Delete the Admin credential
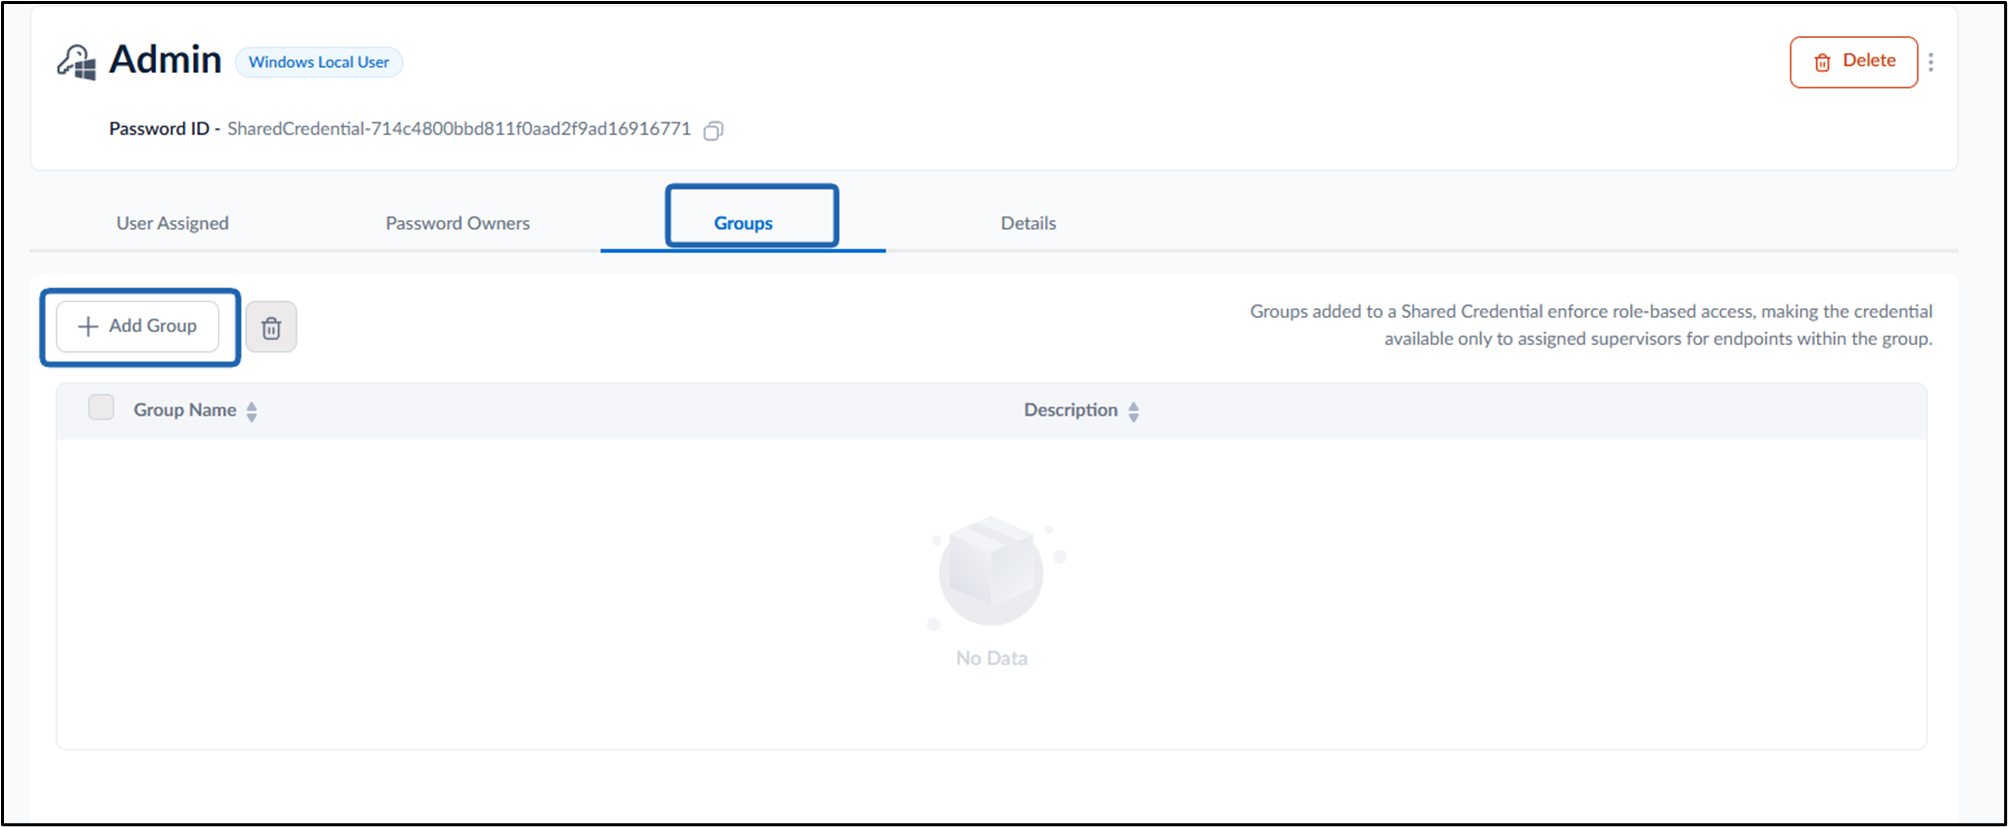Image resolution: width=2008 pixels, height=827 pixels. (x=1853, y=62)
